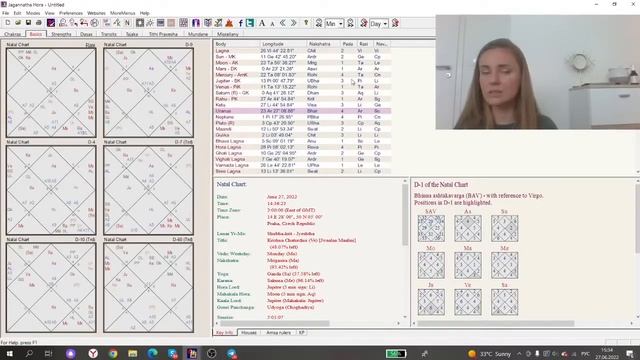Click the ashtakavarga pane horizontal scrollbar
The height and width of the screenshot is (360, 640).
click(x=524, y=323)
